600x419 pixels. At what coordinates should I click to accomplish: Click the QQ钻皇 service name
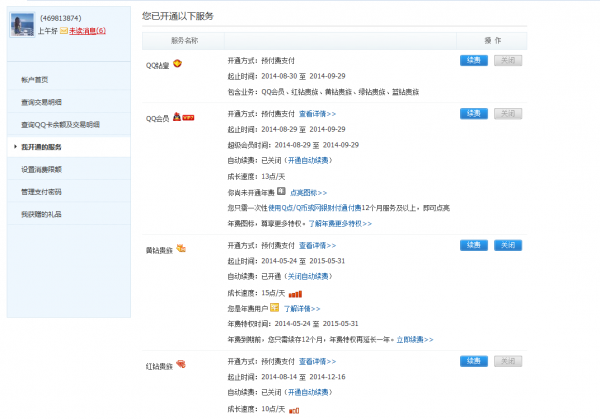tap(157, 65)
